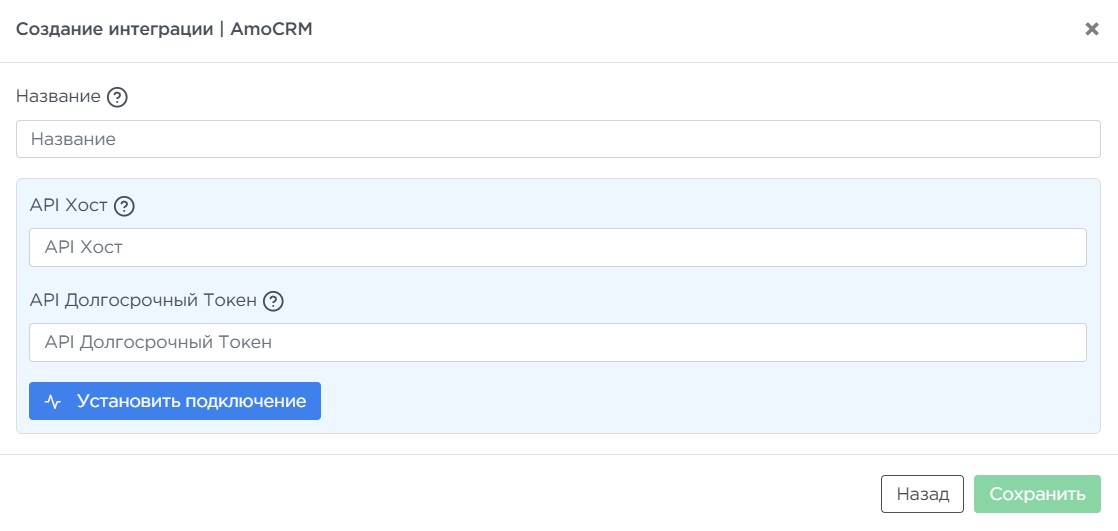The height and width of the screenshot is (531, 1118).
Task: Click empty space in the blue connection panel
Action: pos(700,400)
